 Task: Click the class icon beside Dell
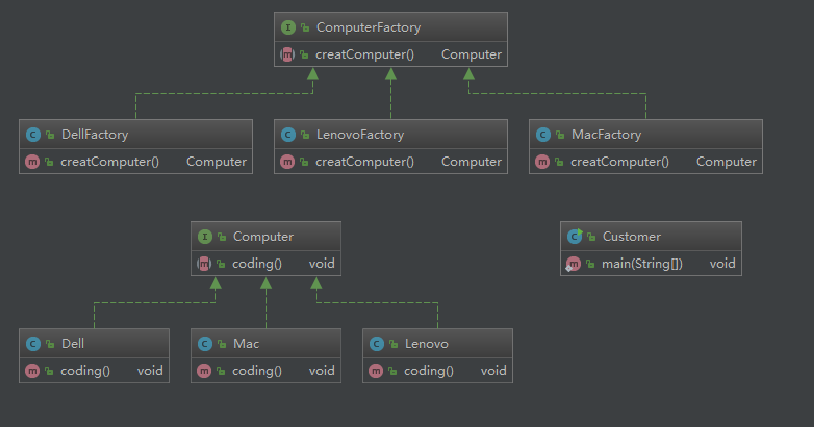coord(33,344)
